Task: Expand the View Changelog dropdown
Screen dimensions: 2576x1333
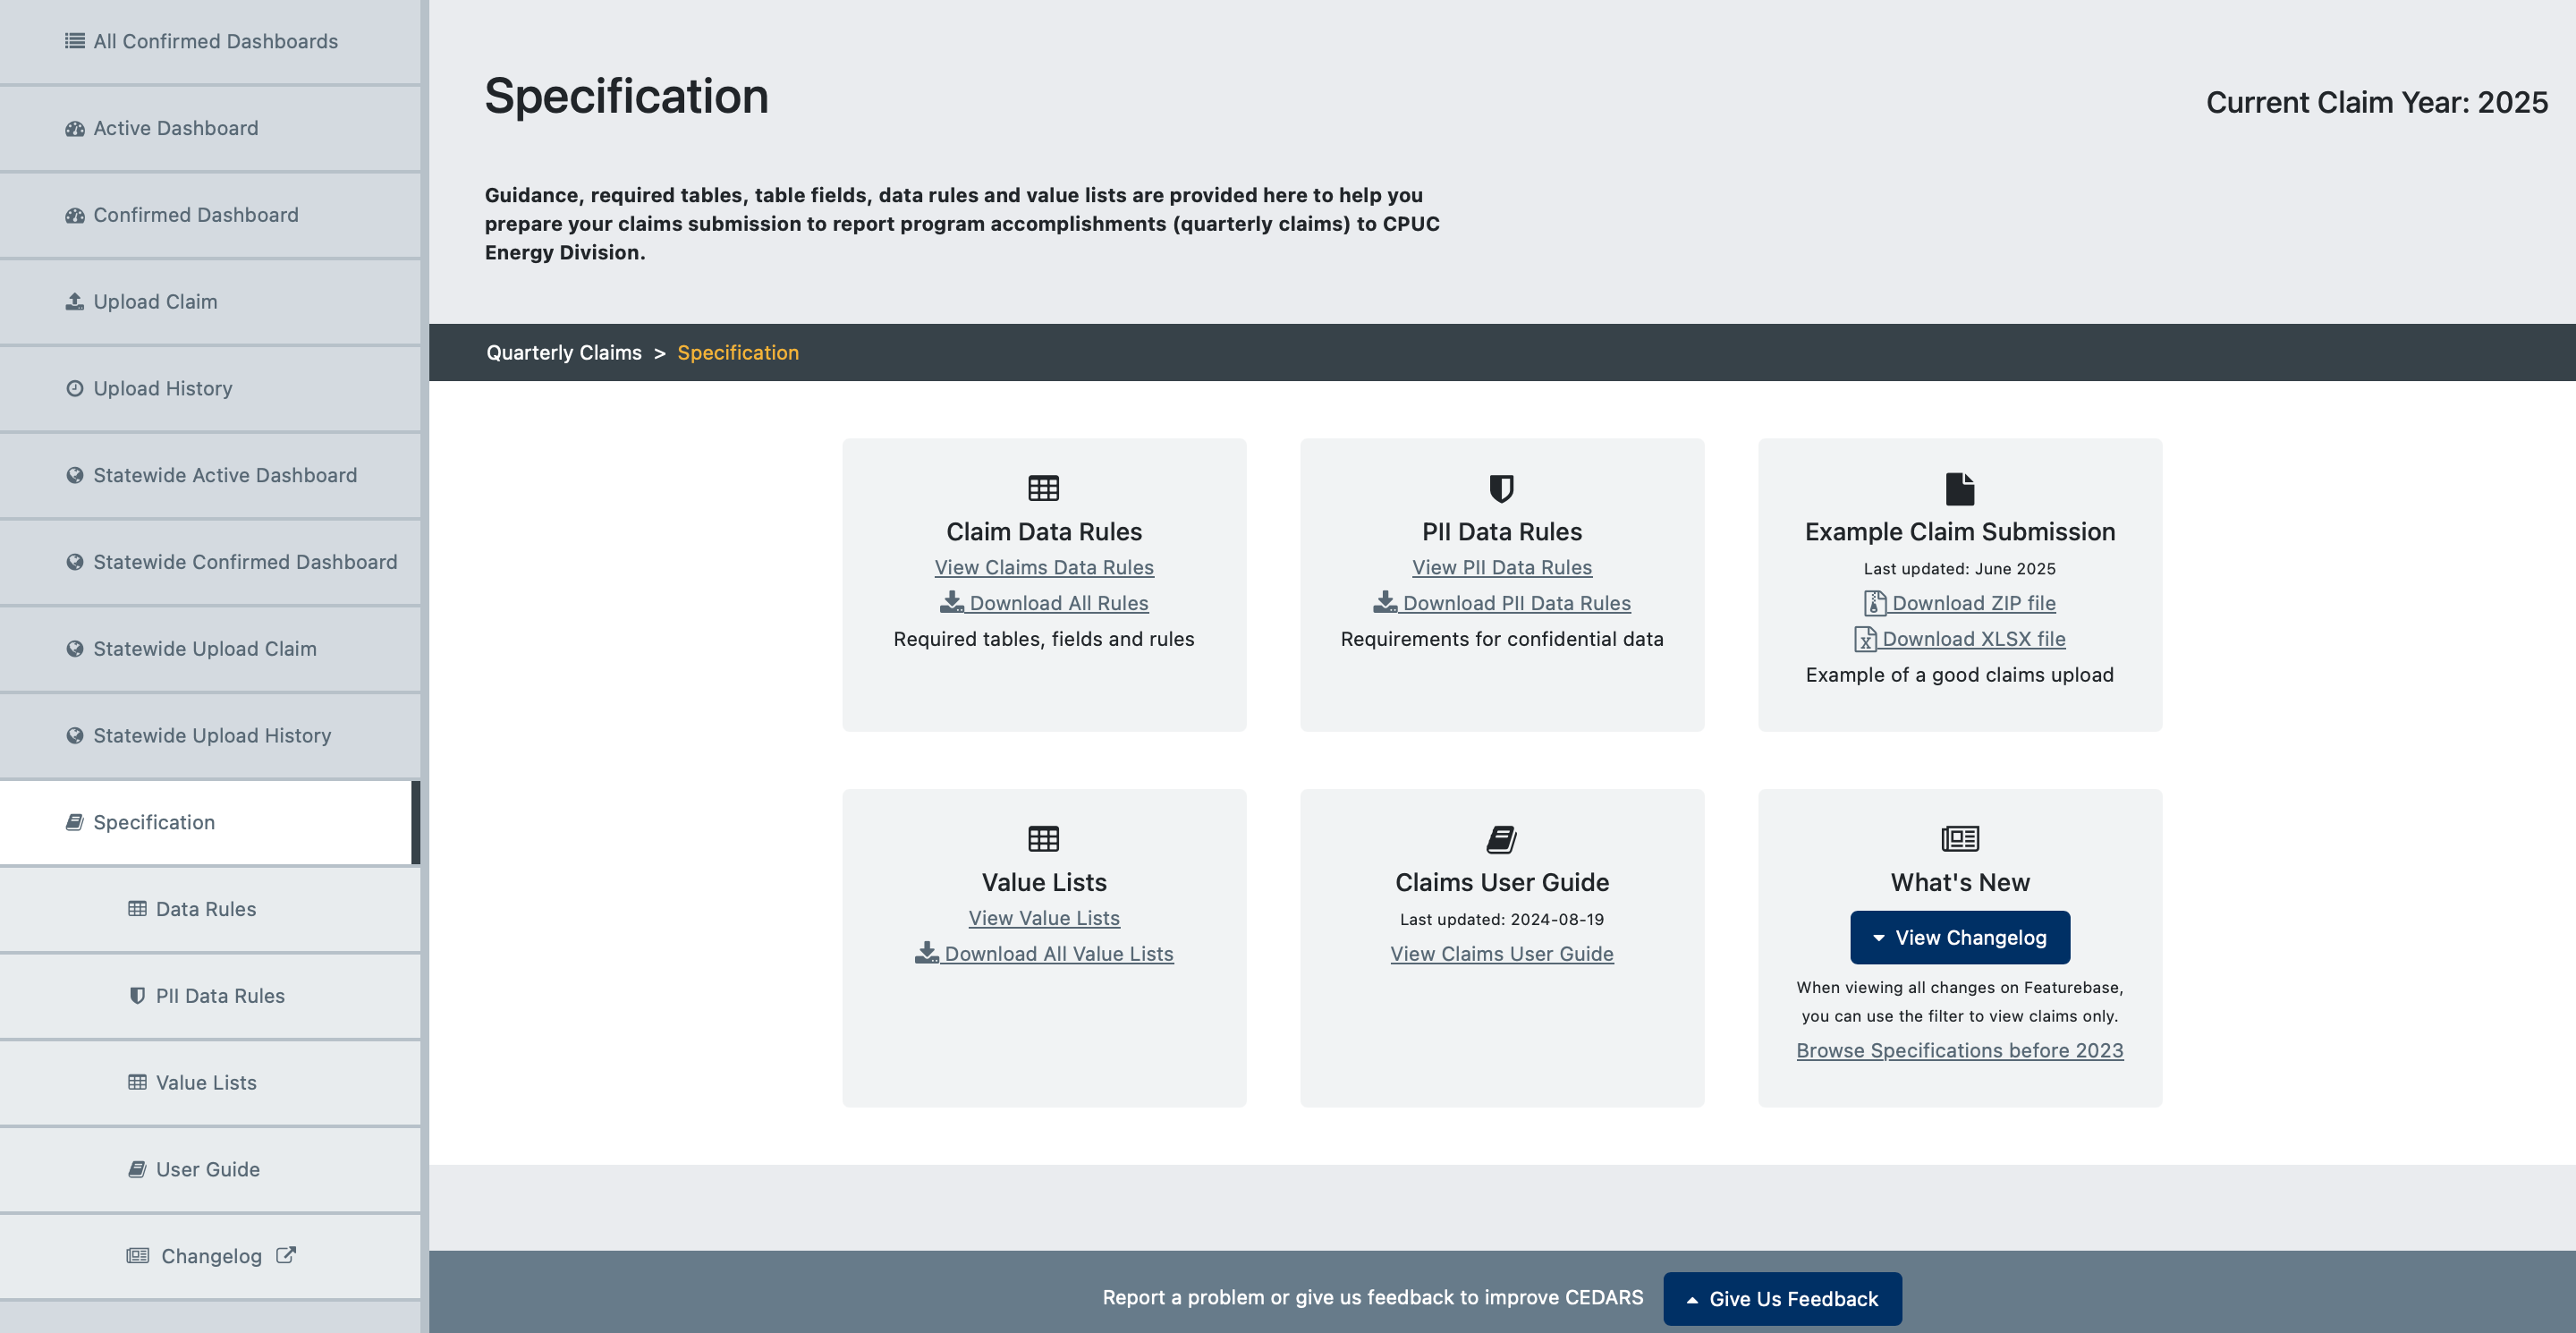Action: tap(1959, 938)
